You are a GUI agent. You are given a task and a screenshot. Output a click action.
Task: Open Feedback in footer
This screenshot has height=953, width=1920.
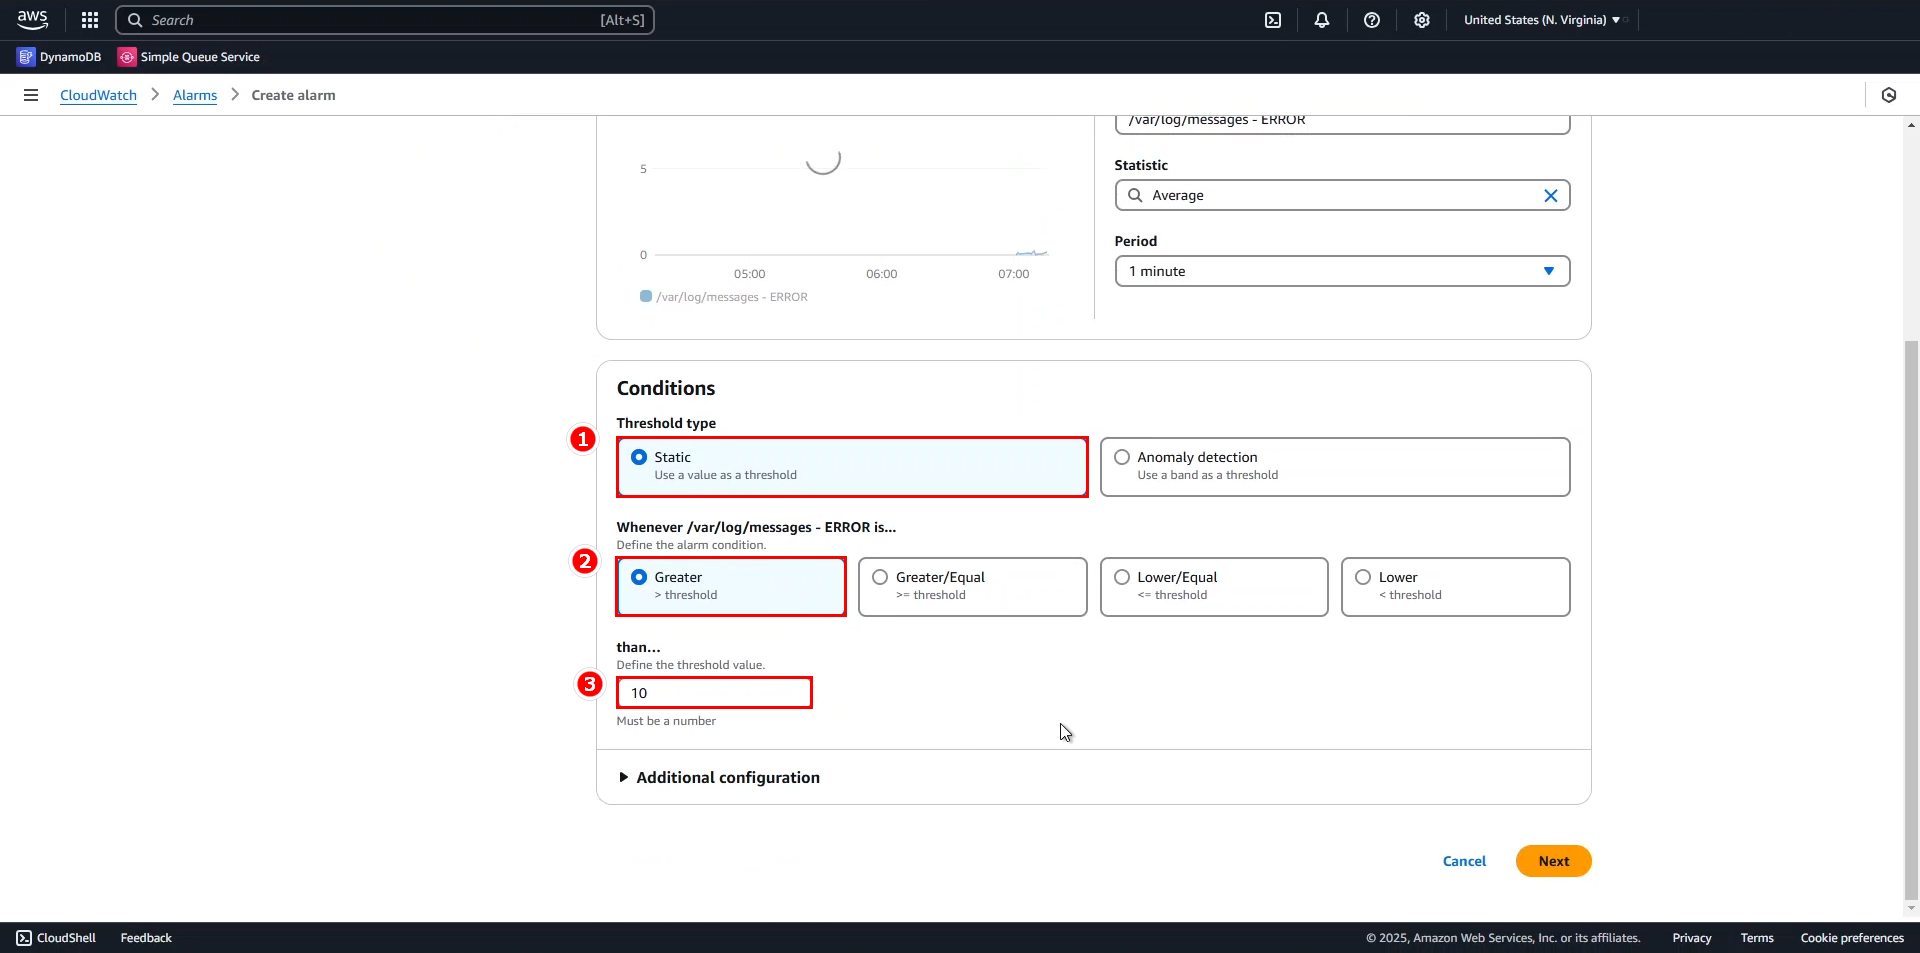146,938
